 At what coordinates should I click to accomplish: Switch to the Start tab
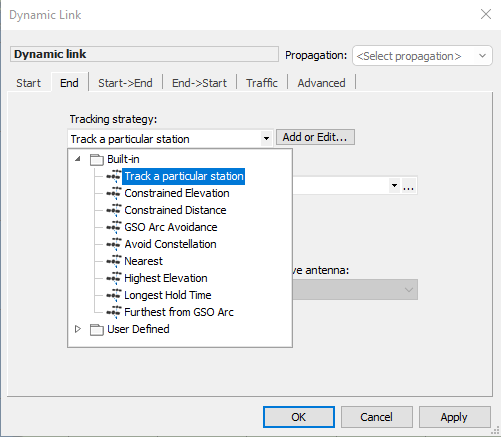tap(29, 83)
